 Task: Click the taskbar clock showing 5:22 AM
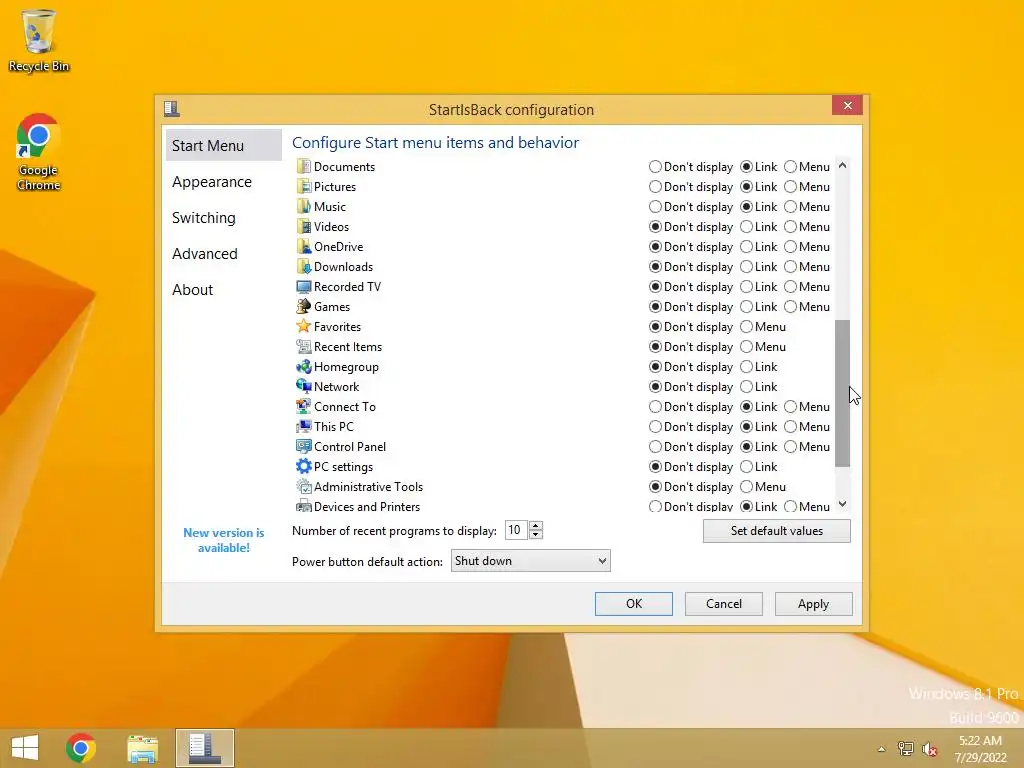tap(980, 749)
